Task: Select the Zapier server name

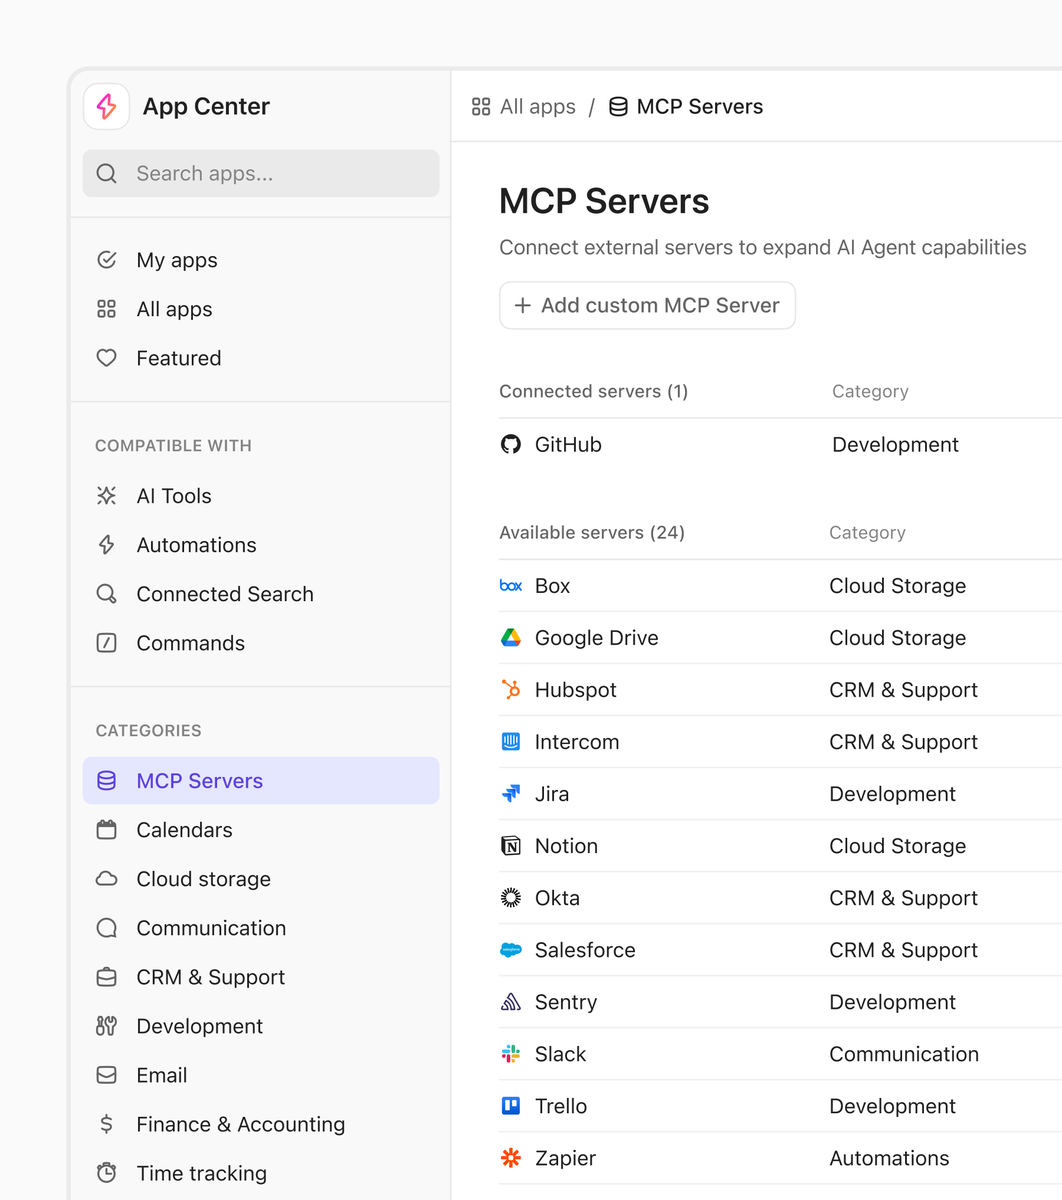Action: pyautogui.click(x=566, y=1158)
